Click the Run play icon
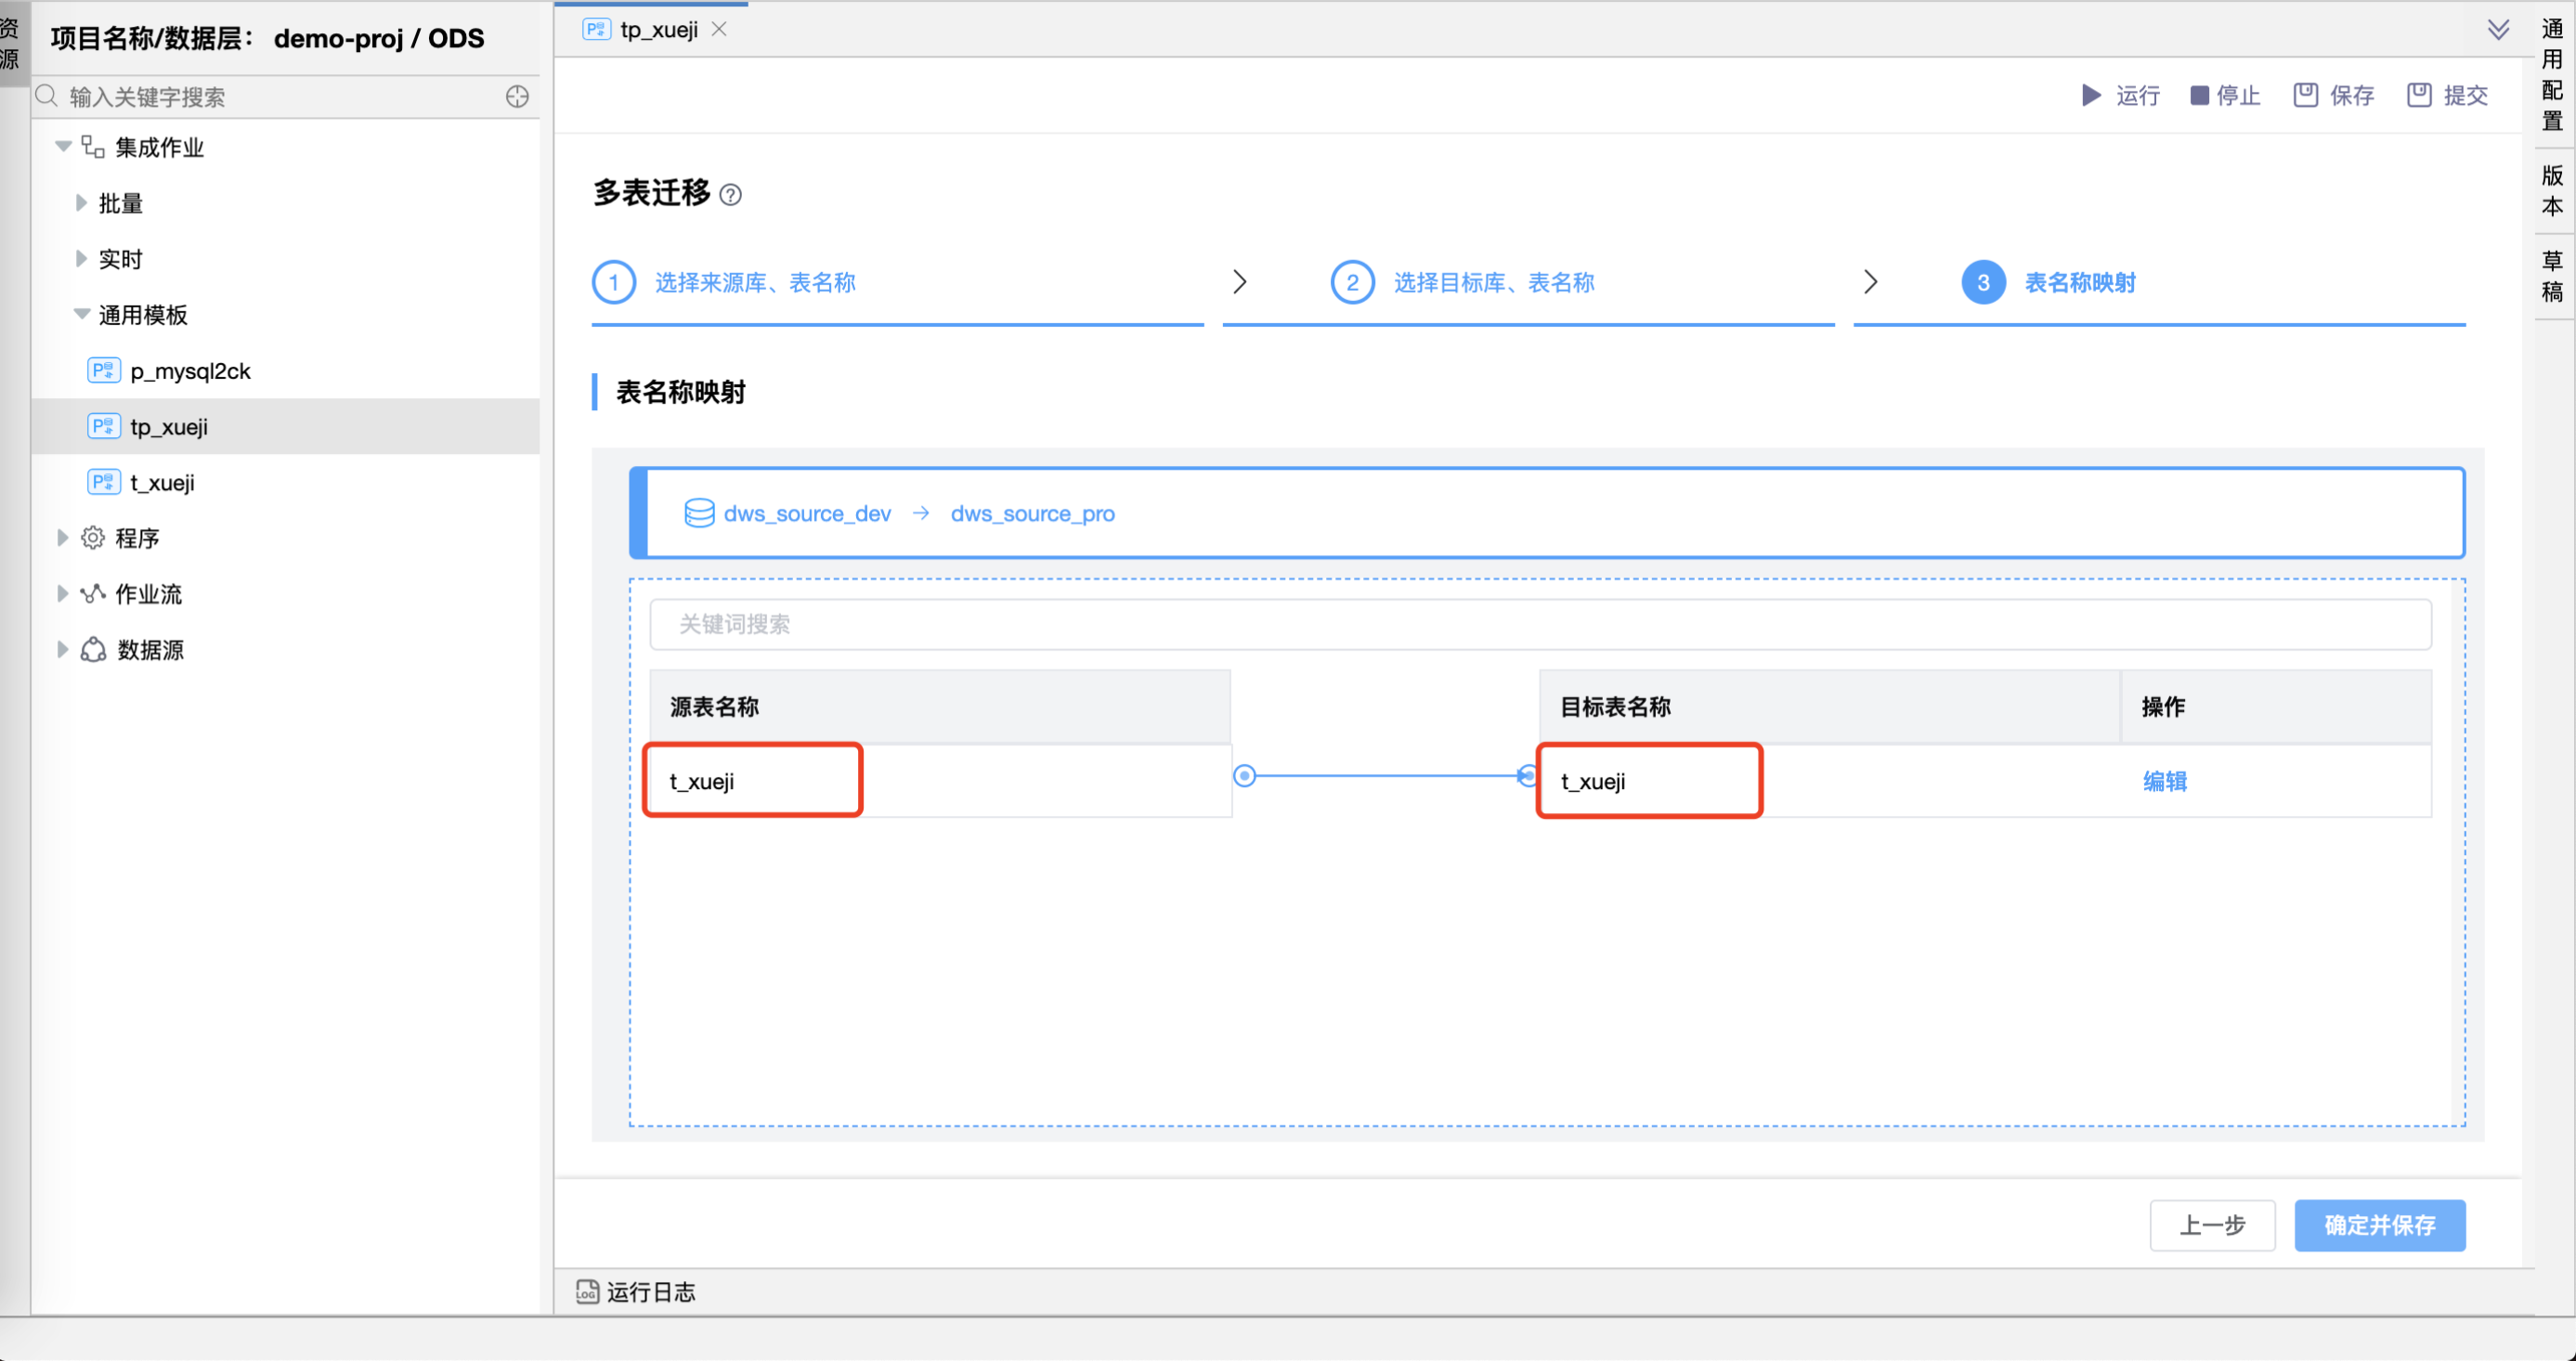Image resolution: width=2576 pixels, height=1361 pixels. pos(2090,95)
